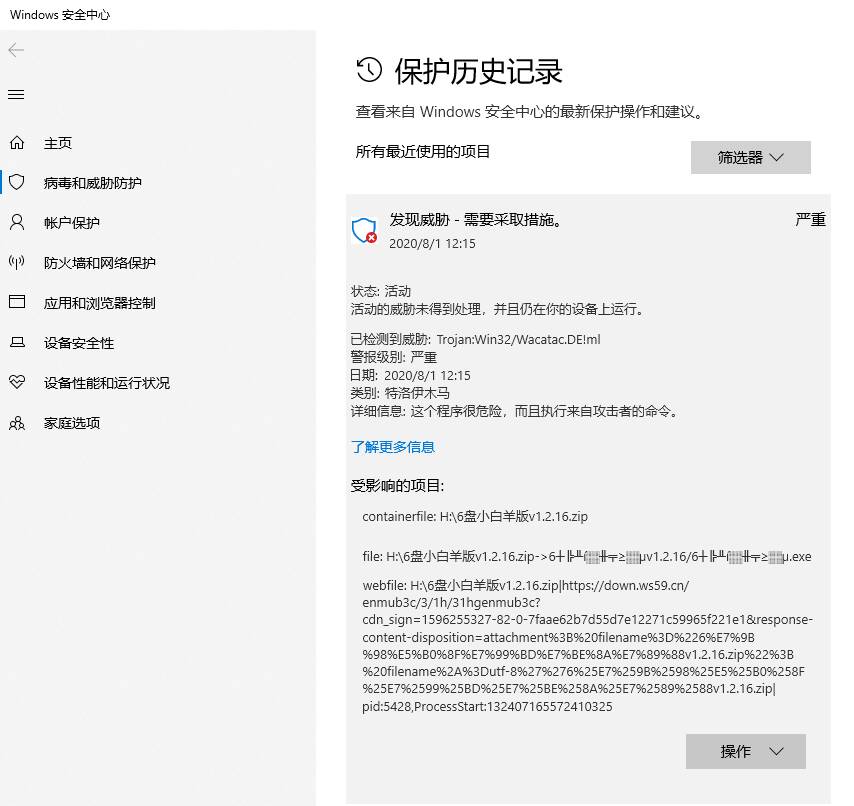Go to 帐户保护 section
The width and height of the screenshot is (854, 806).
(72, 223)
